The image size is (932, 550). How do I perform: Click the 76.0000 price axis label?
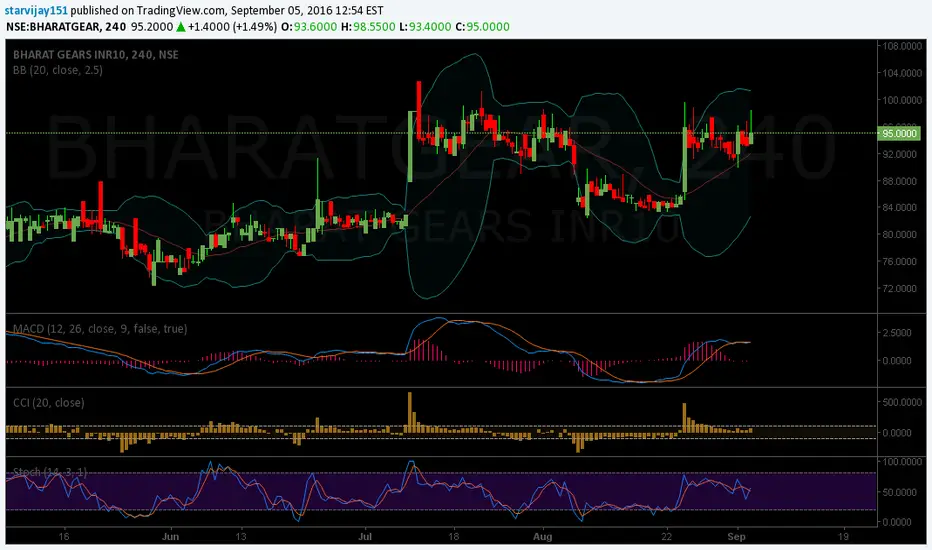899,262
